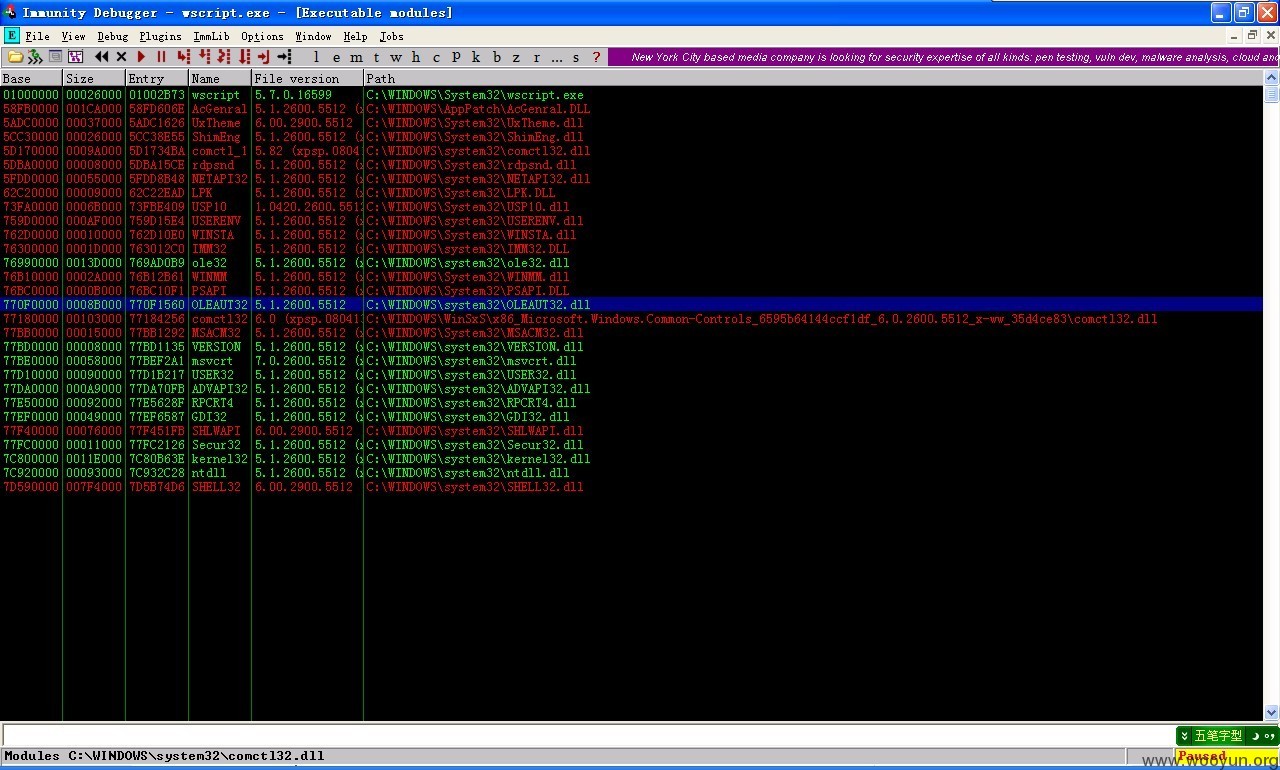Select the highlighted OLEAUT32.dll row

(631, 305)
